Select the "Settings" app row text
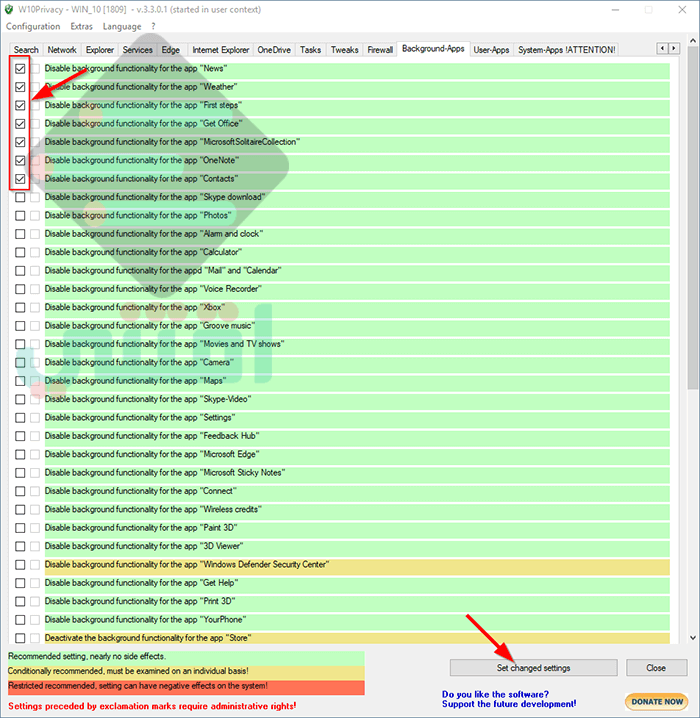The height and width of the screenshot is (718, 700). pos(140,418)
